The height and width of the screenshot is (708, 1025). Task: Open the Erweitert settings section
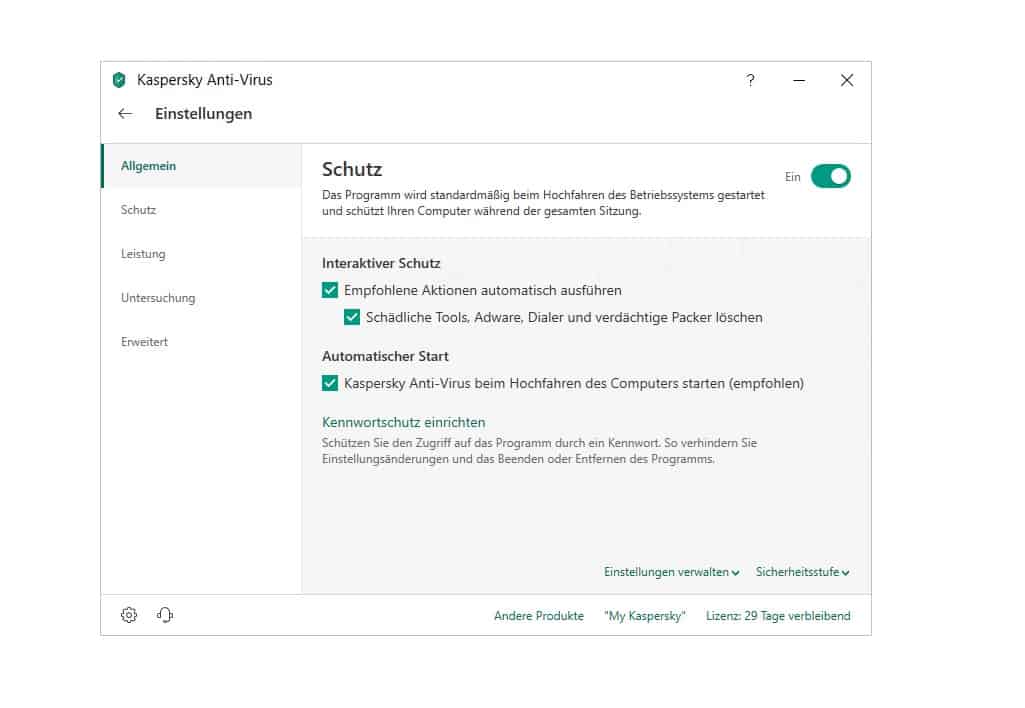click(x=201, y=342)
